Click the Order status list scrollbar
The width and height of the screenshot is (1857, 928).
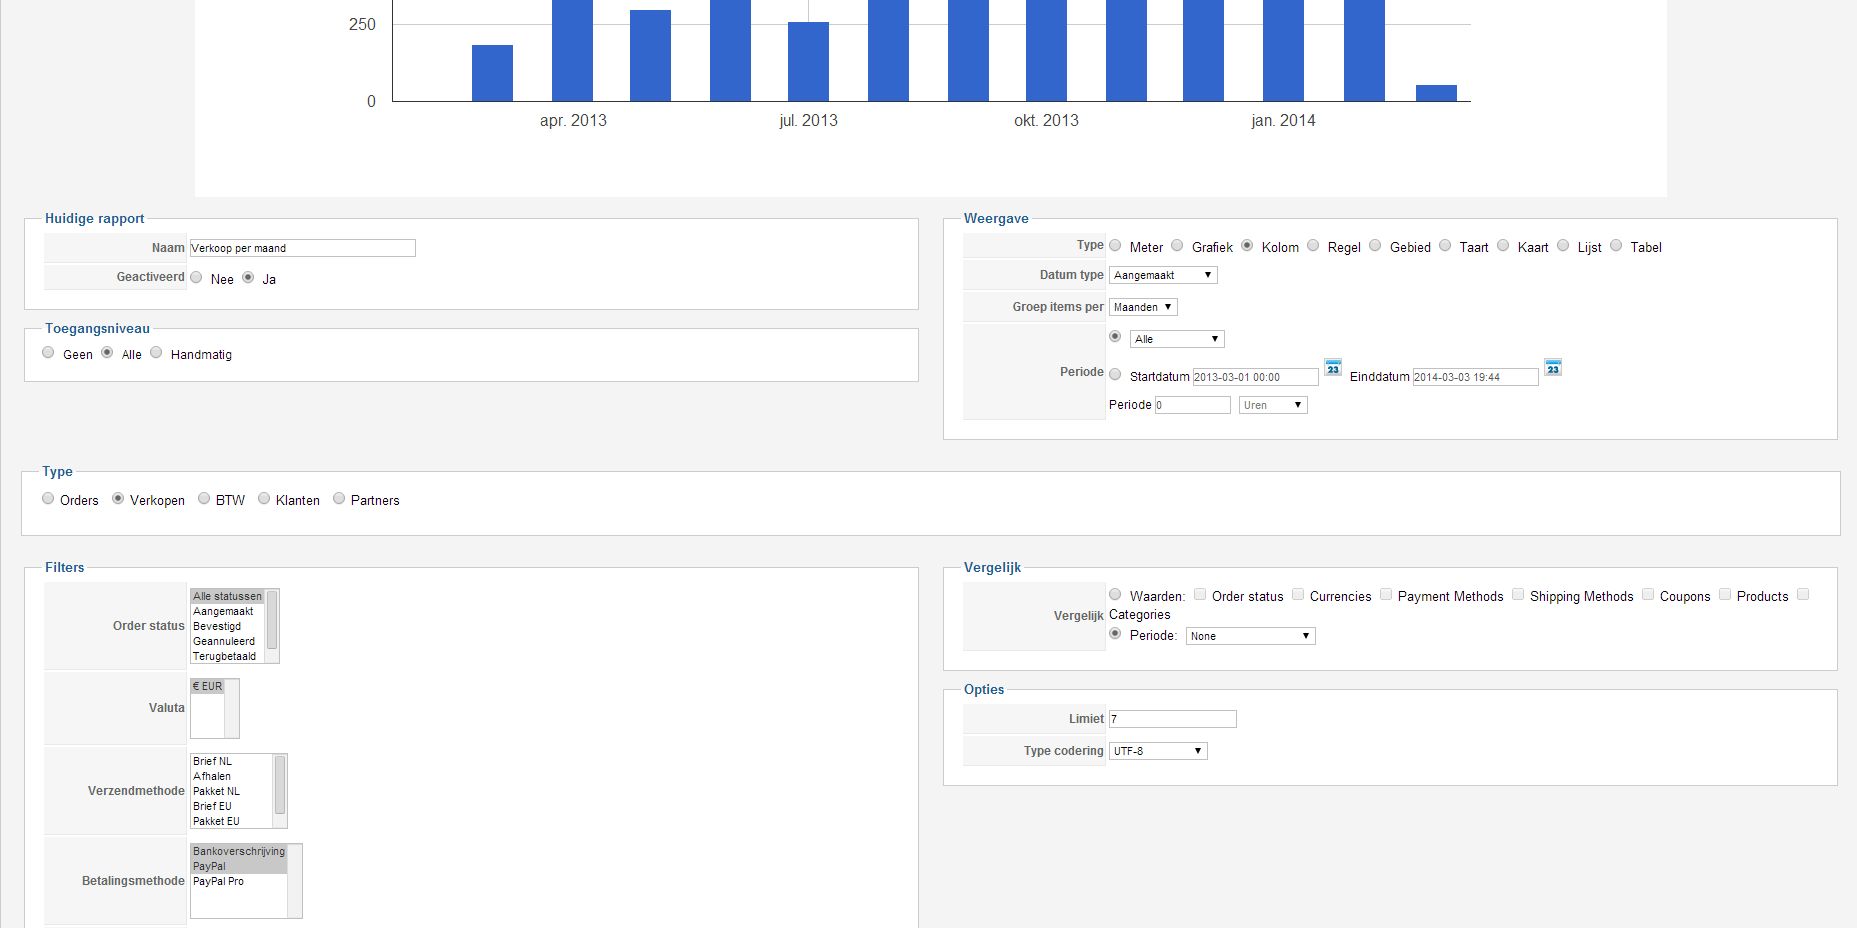[x=272, y=626]
